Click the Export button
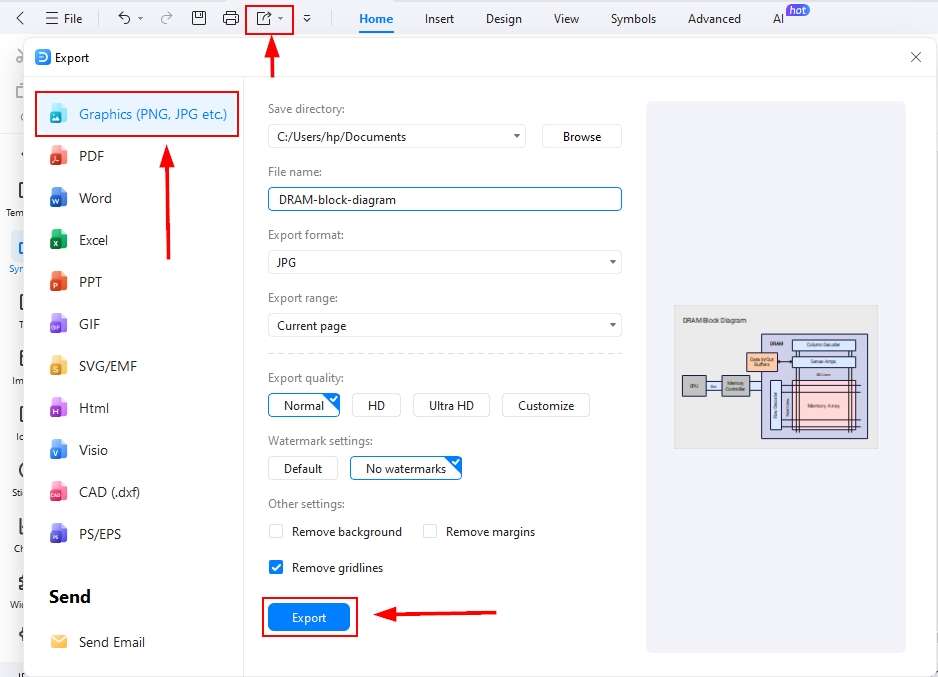938x677 pixels. [309, 617]
